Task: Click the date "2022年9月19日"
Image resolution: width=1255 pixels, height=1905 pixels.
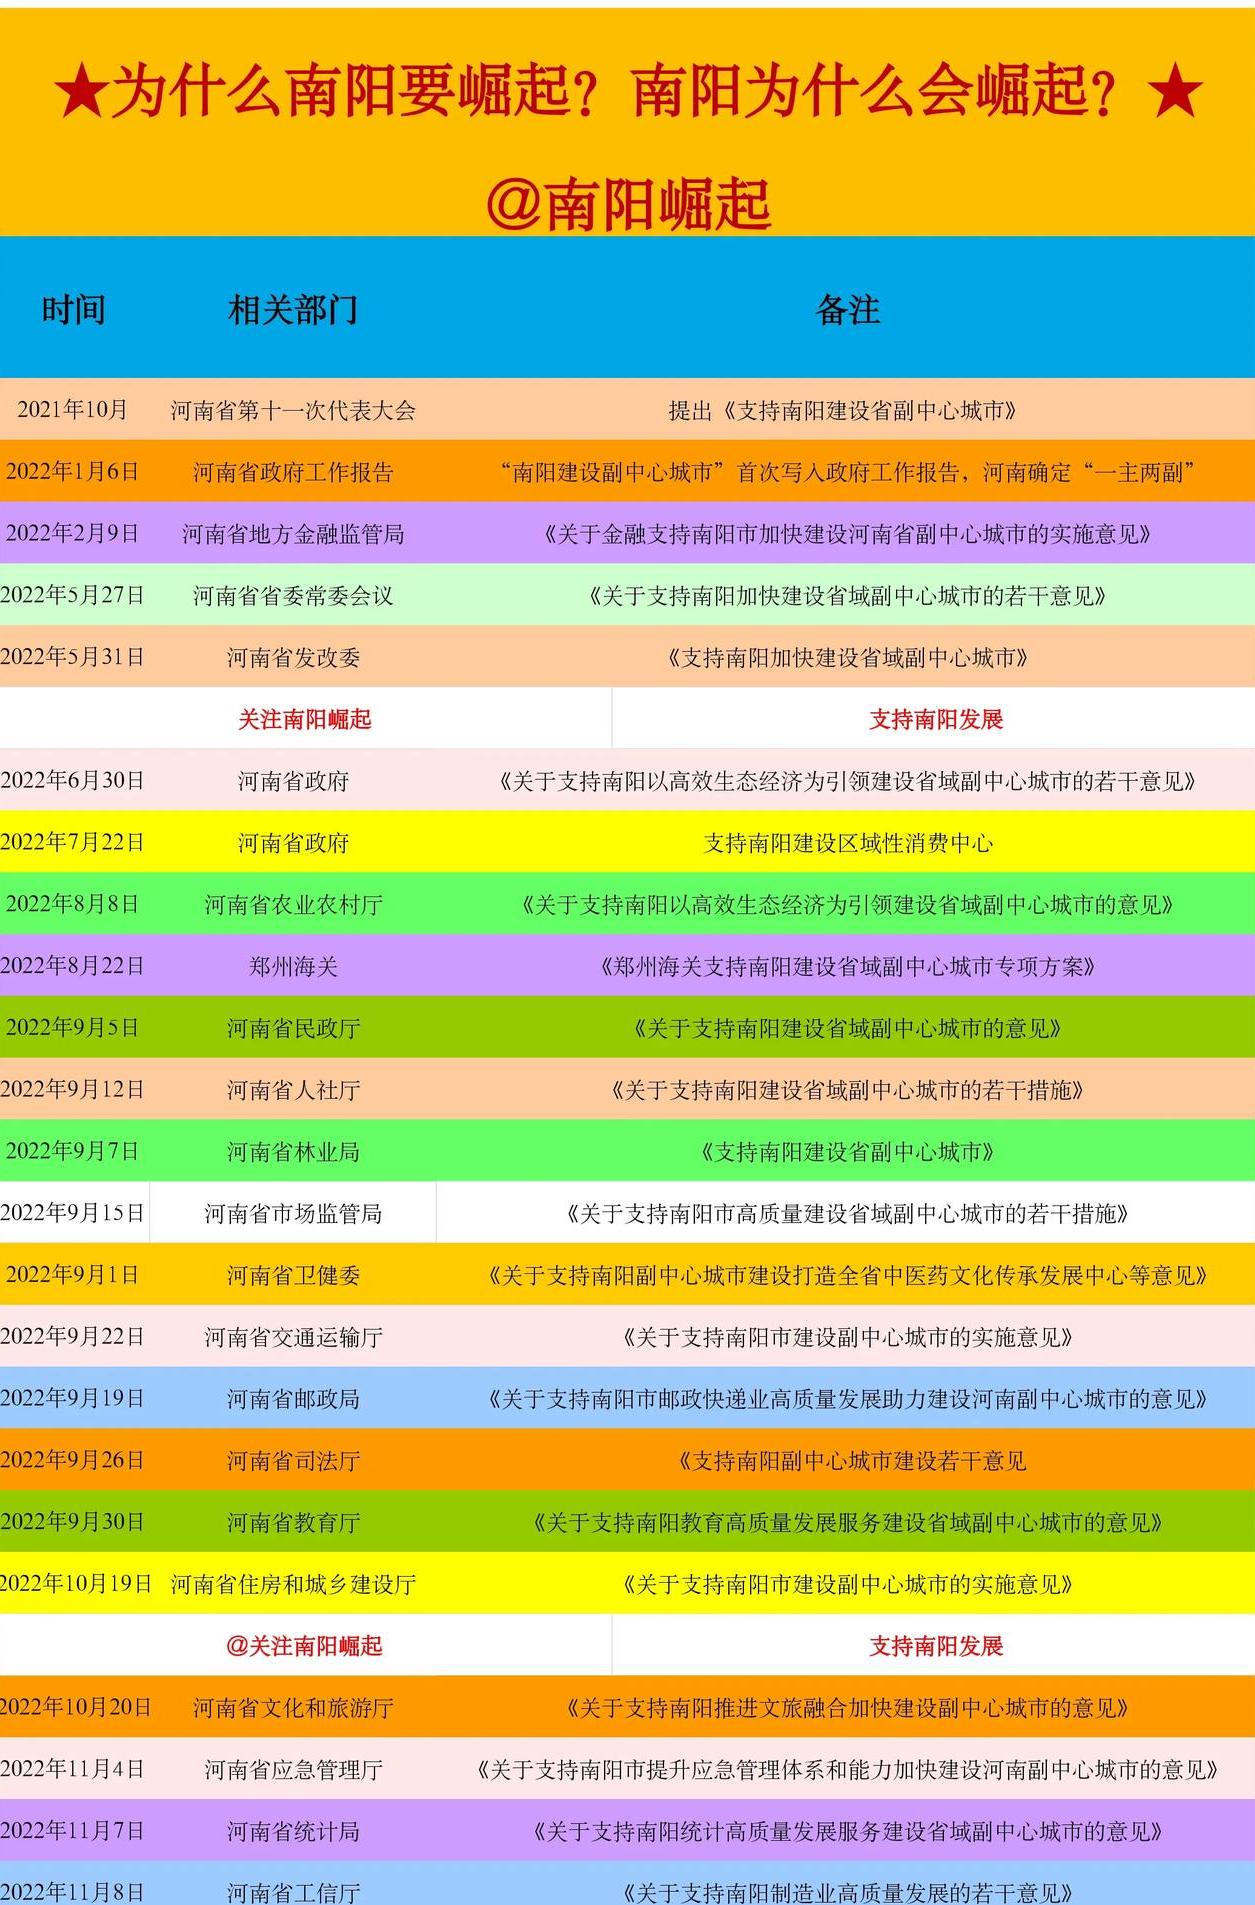Action: (x=73, y=1399)
